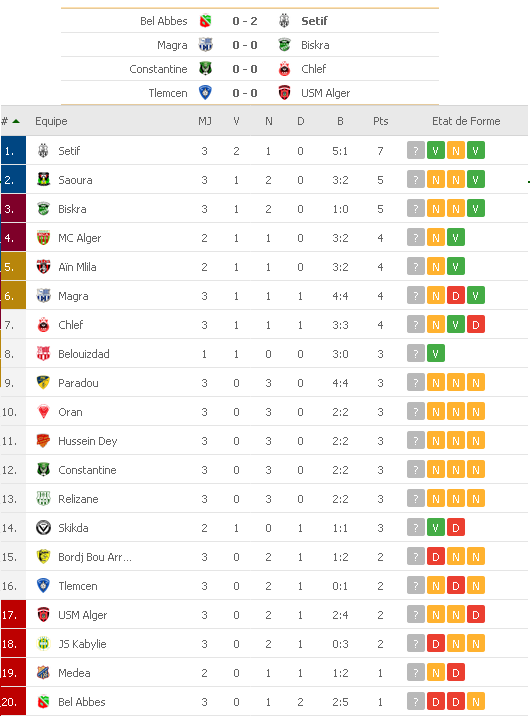The height and width of the screenshot is (716, 530).
Task: Sort standings by the rank arrow
Action: click(16, 121)
